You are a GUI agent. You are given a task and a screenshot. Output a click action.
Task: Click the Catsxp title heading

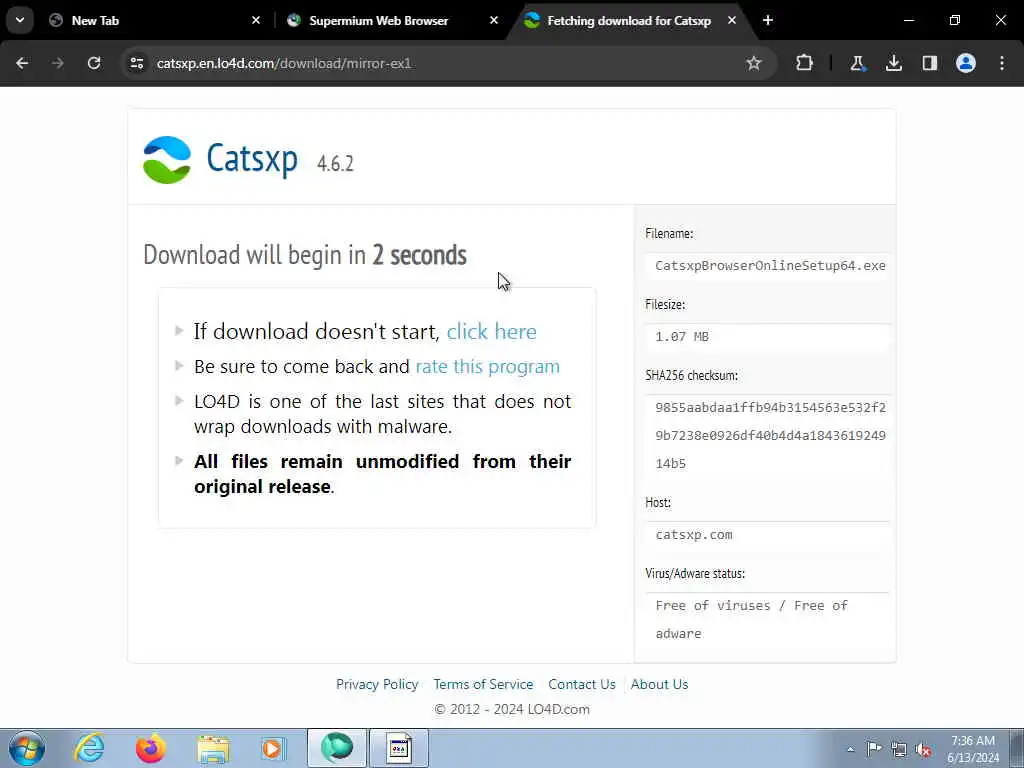pyautogui.click(x=252, y=159)
